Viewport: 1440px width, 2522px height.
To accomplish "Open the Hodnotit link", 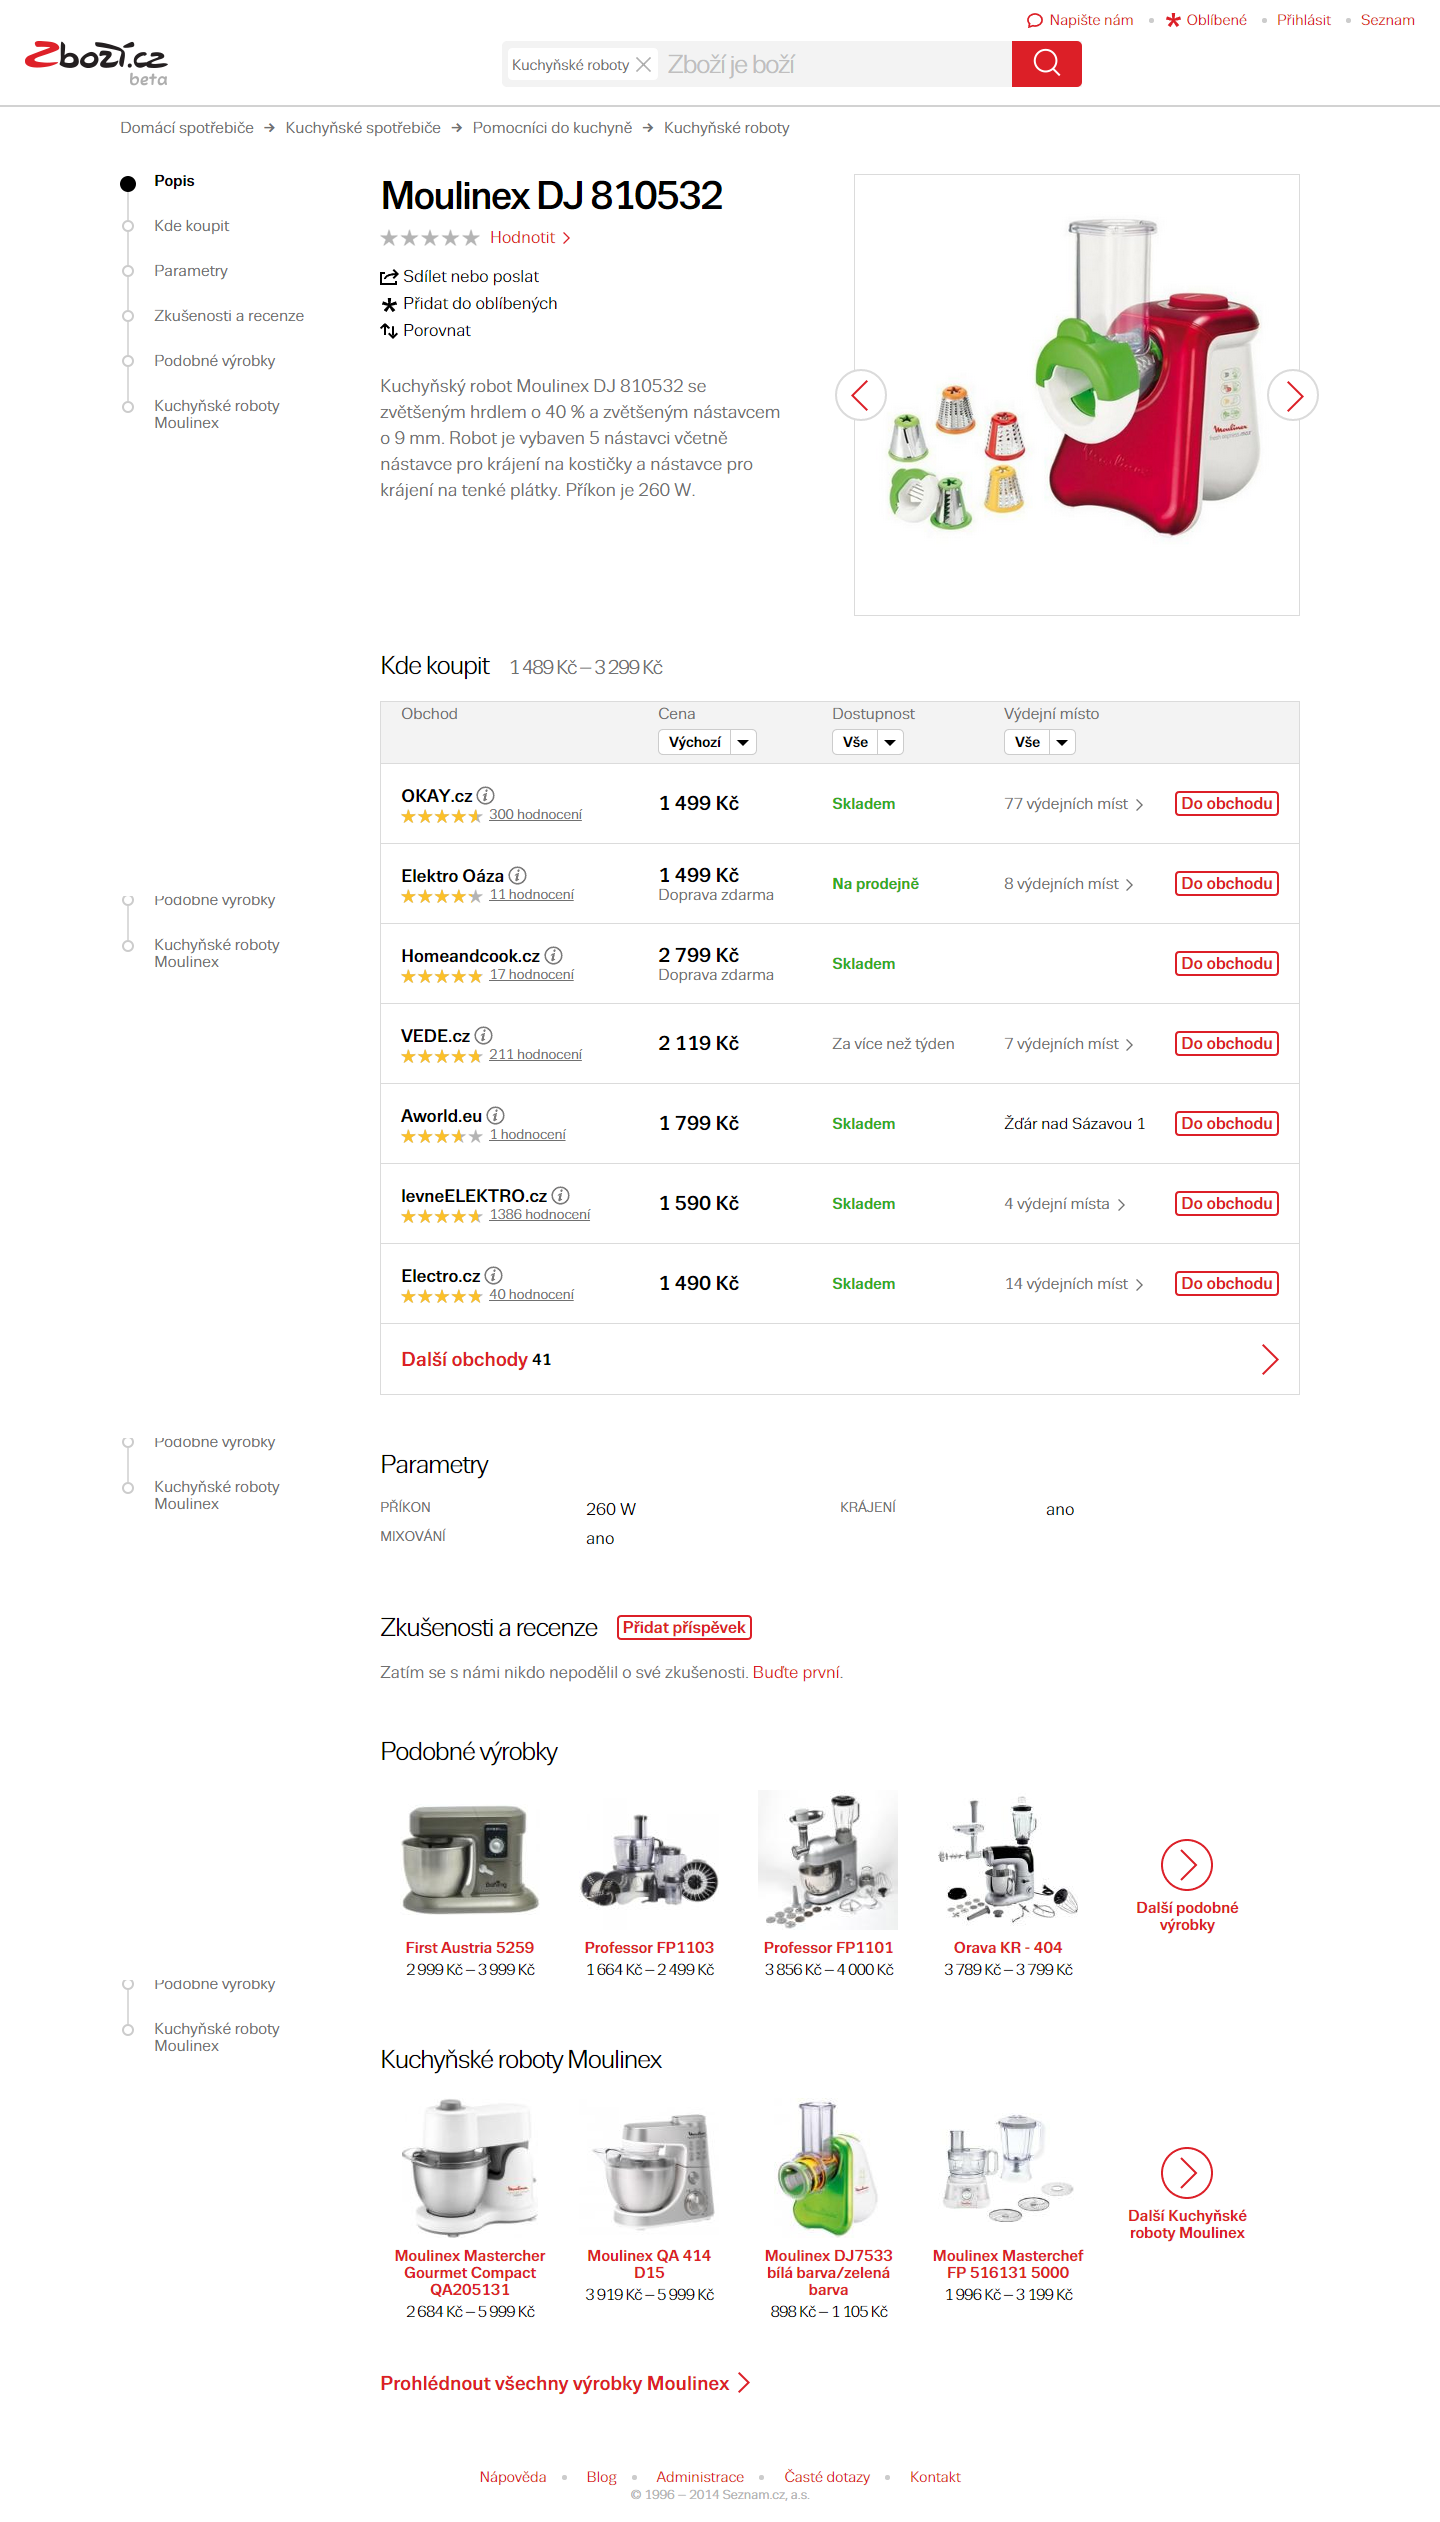I will click(530, 238).
